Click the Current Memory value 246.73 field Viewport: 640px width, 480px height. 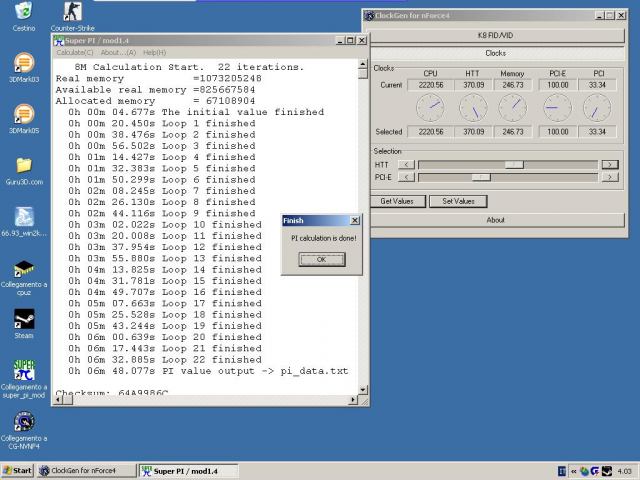(x=513, y=85)
